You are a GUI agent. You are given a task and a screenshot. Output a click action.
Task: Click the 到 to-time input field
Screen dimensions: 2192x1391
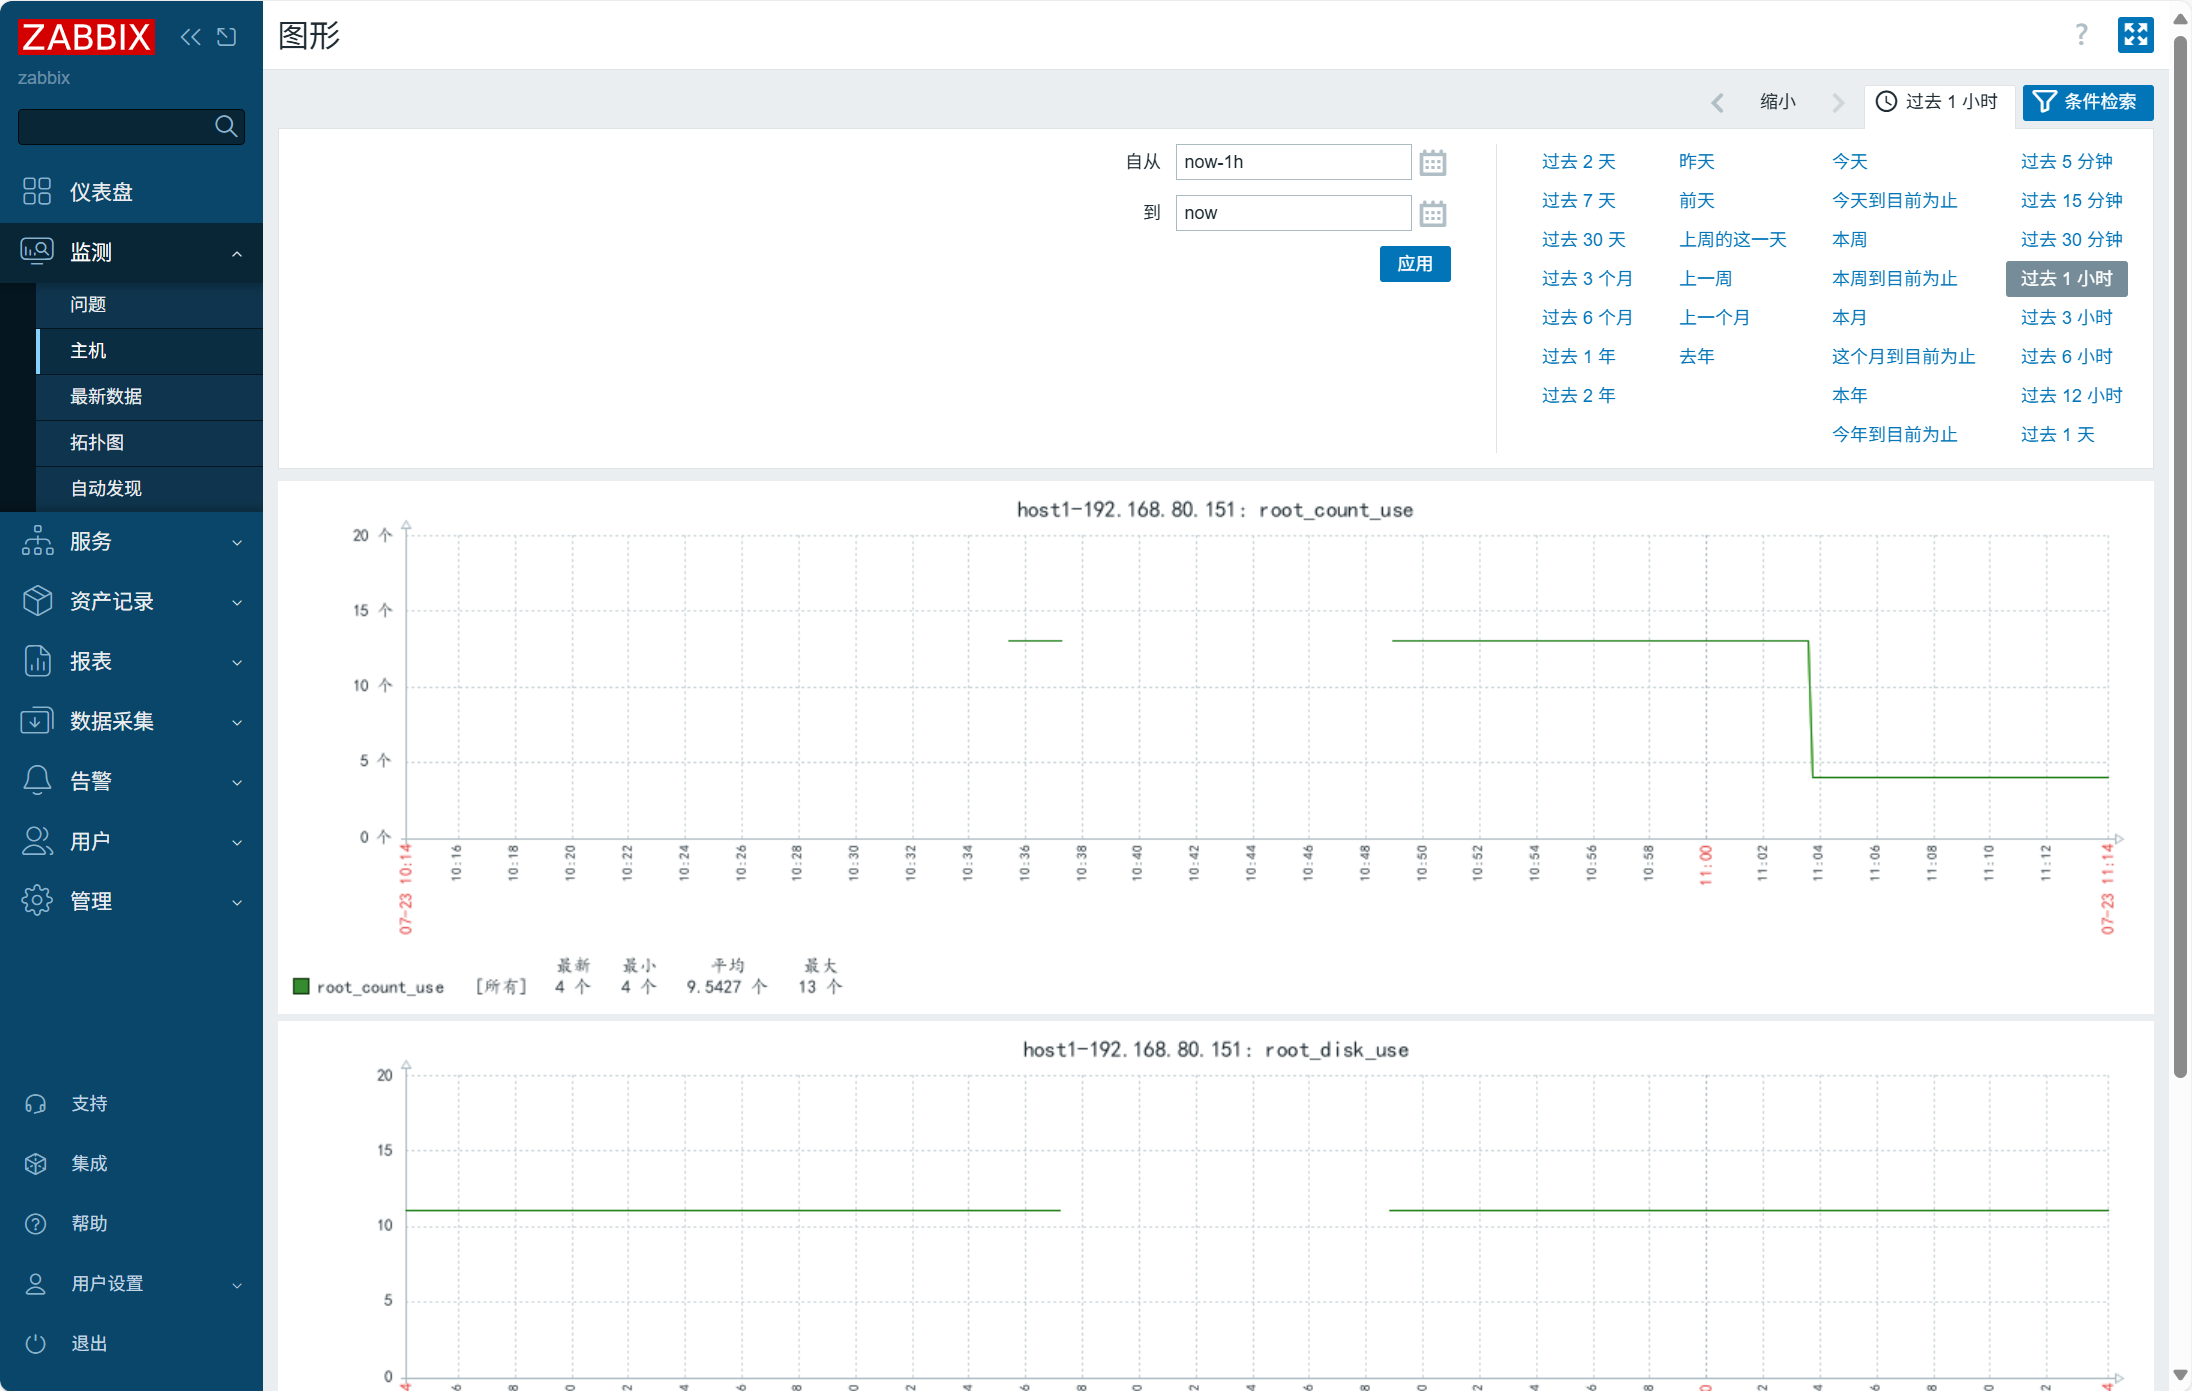click(x=1293, y=213)
